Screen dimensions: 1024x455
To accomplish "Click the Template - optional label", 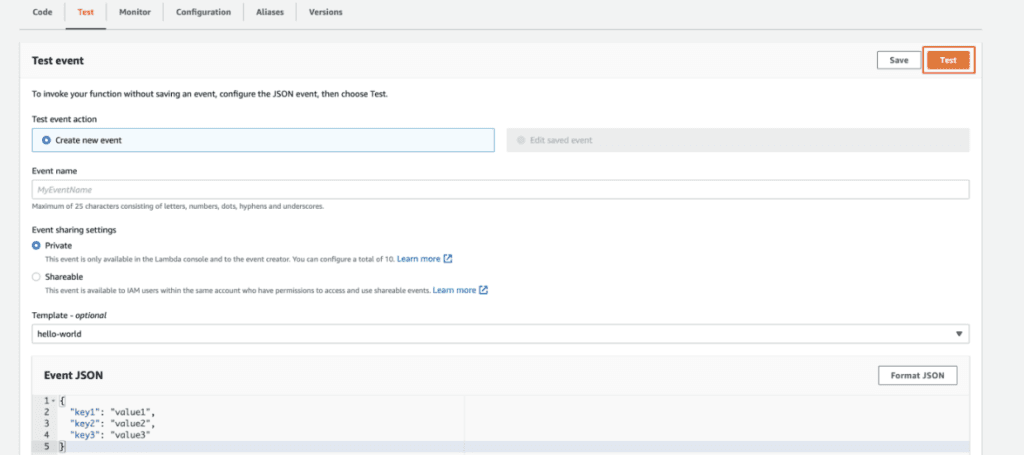I will tap(69, 315).
